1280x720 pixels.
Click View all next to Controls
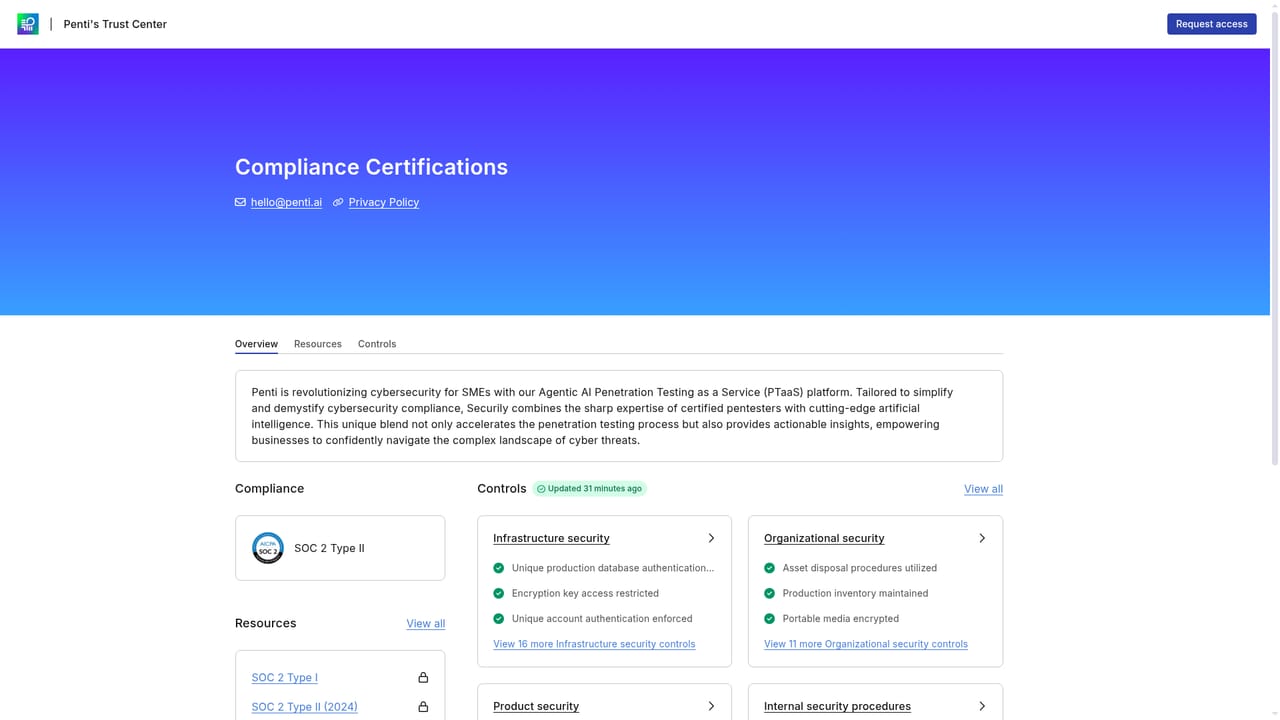point(983,489)
